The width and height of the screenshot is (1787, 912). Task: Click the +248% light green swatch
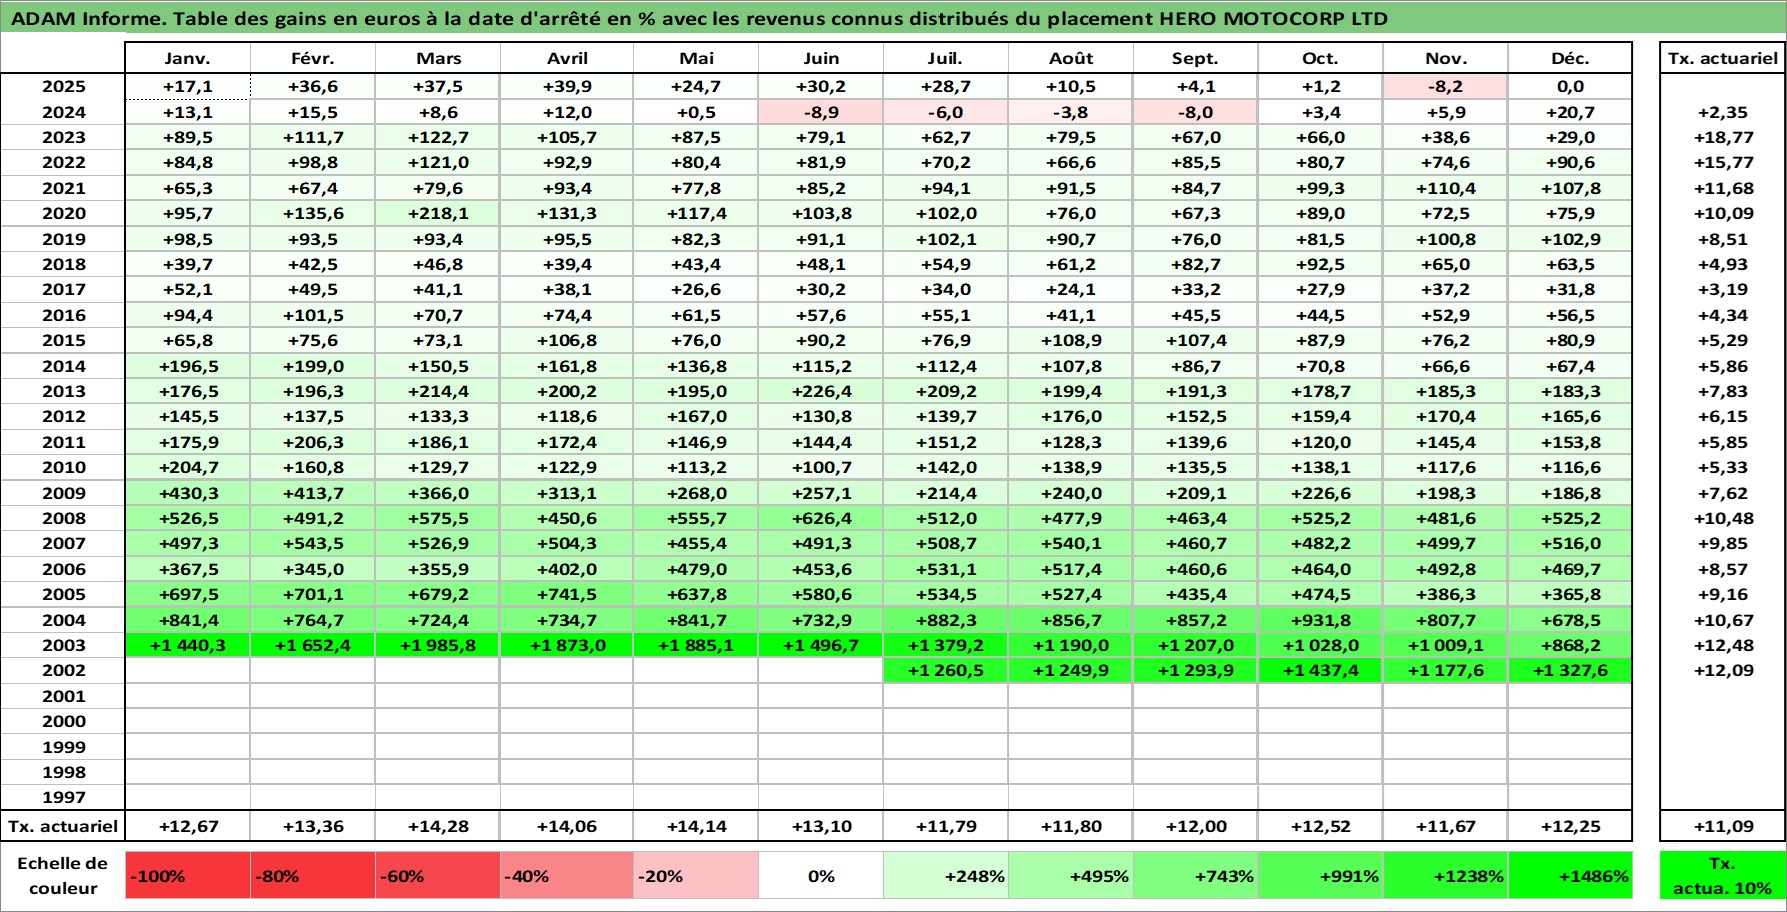[x=946, y=876]
